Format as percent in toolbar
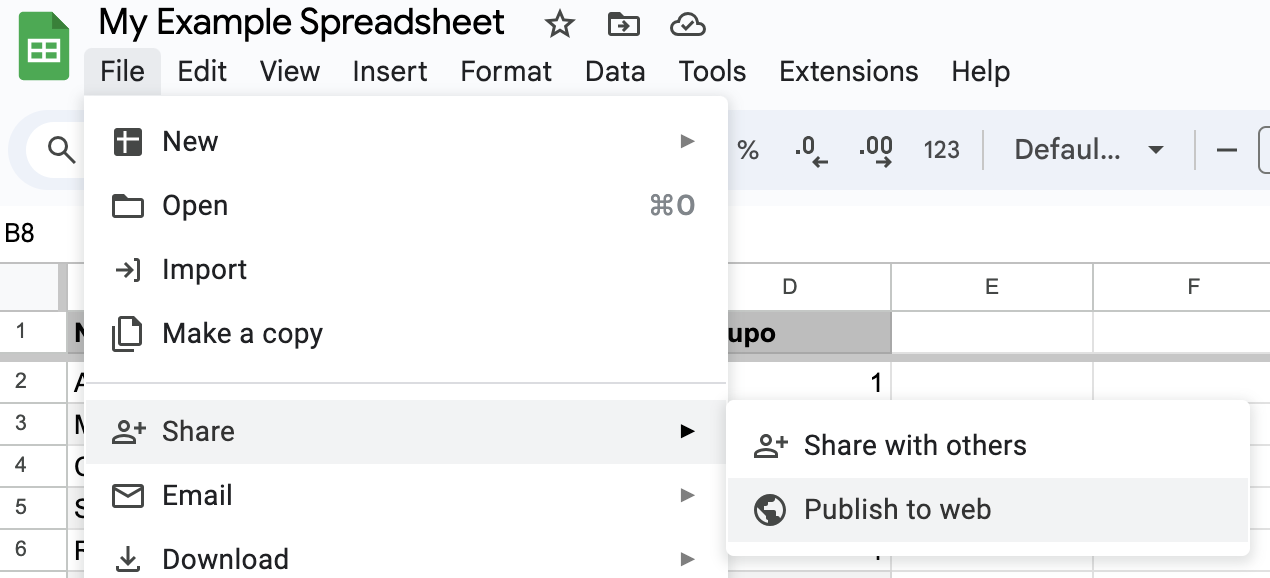The image size is (1270, 578). pyautogui.click(x=748, y=150)
